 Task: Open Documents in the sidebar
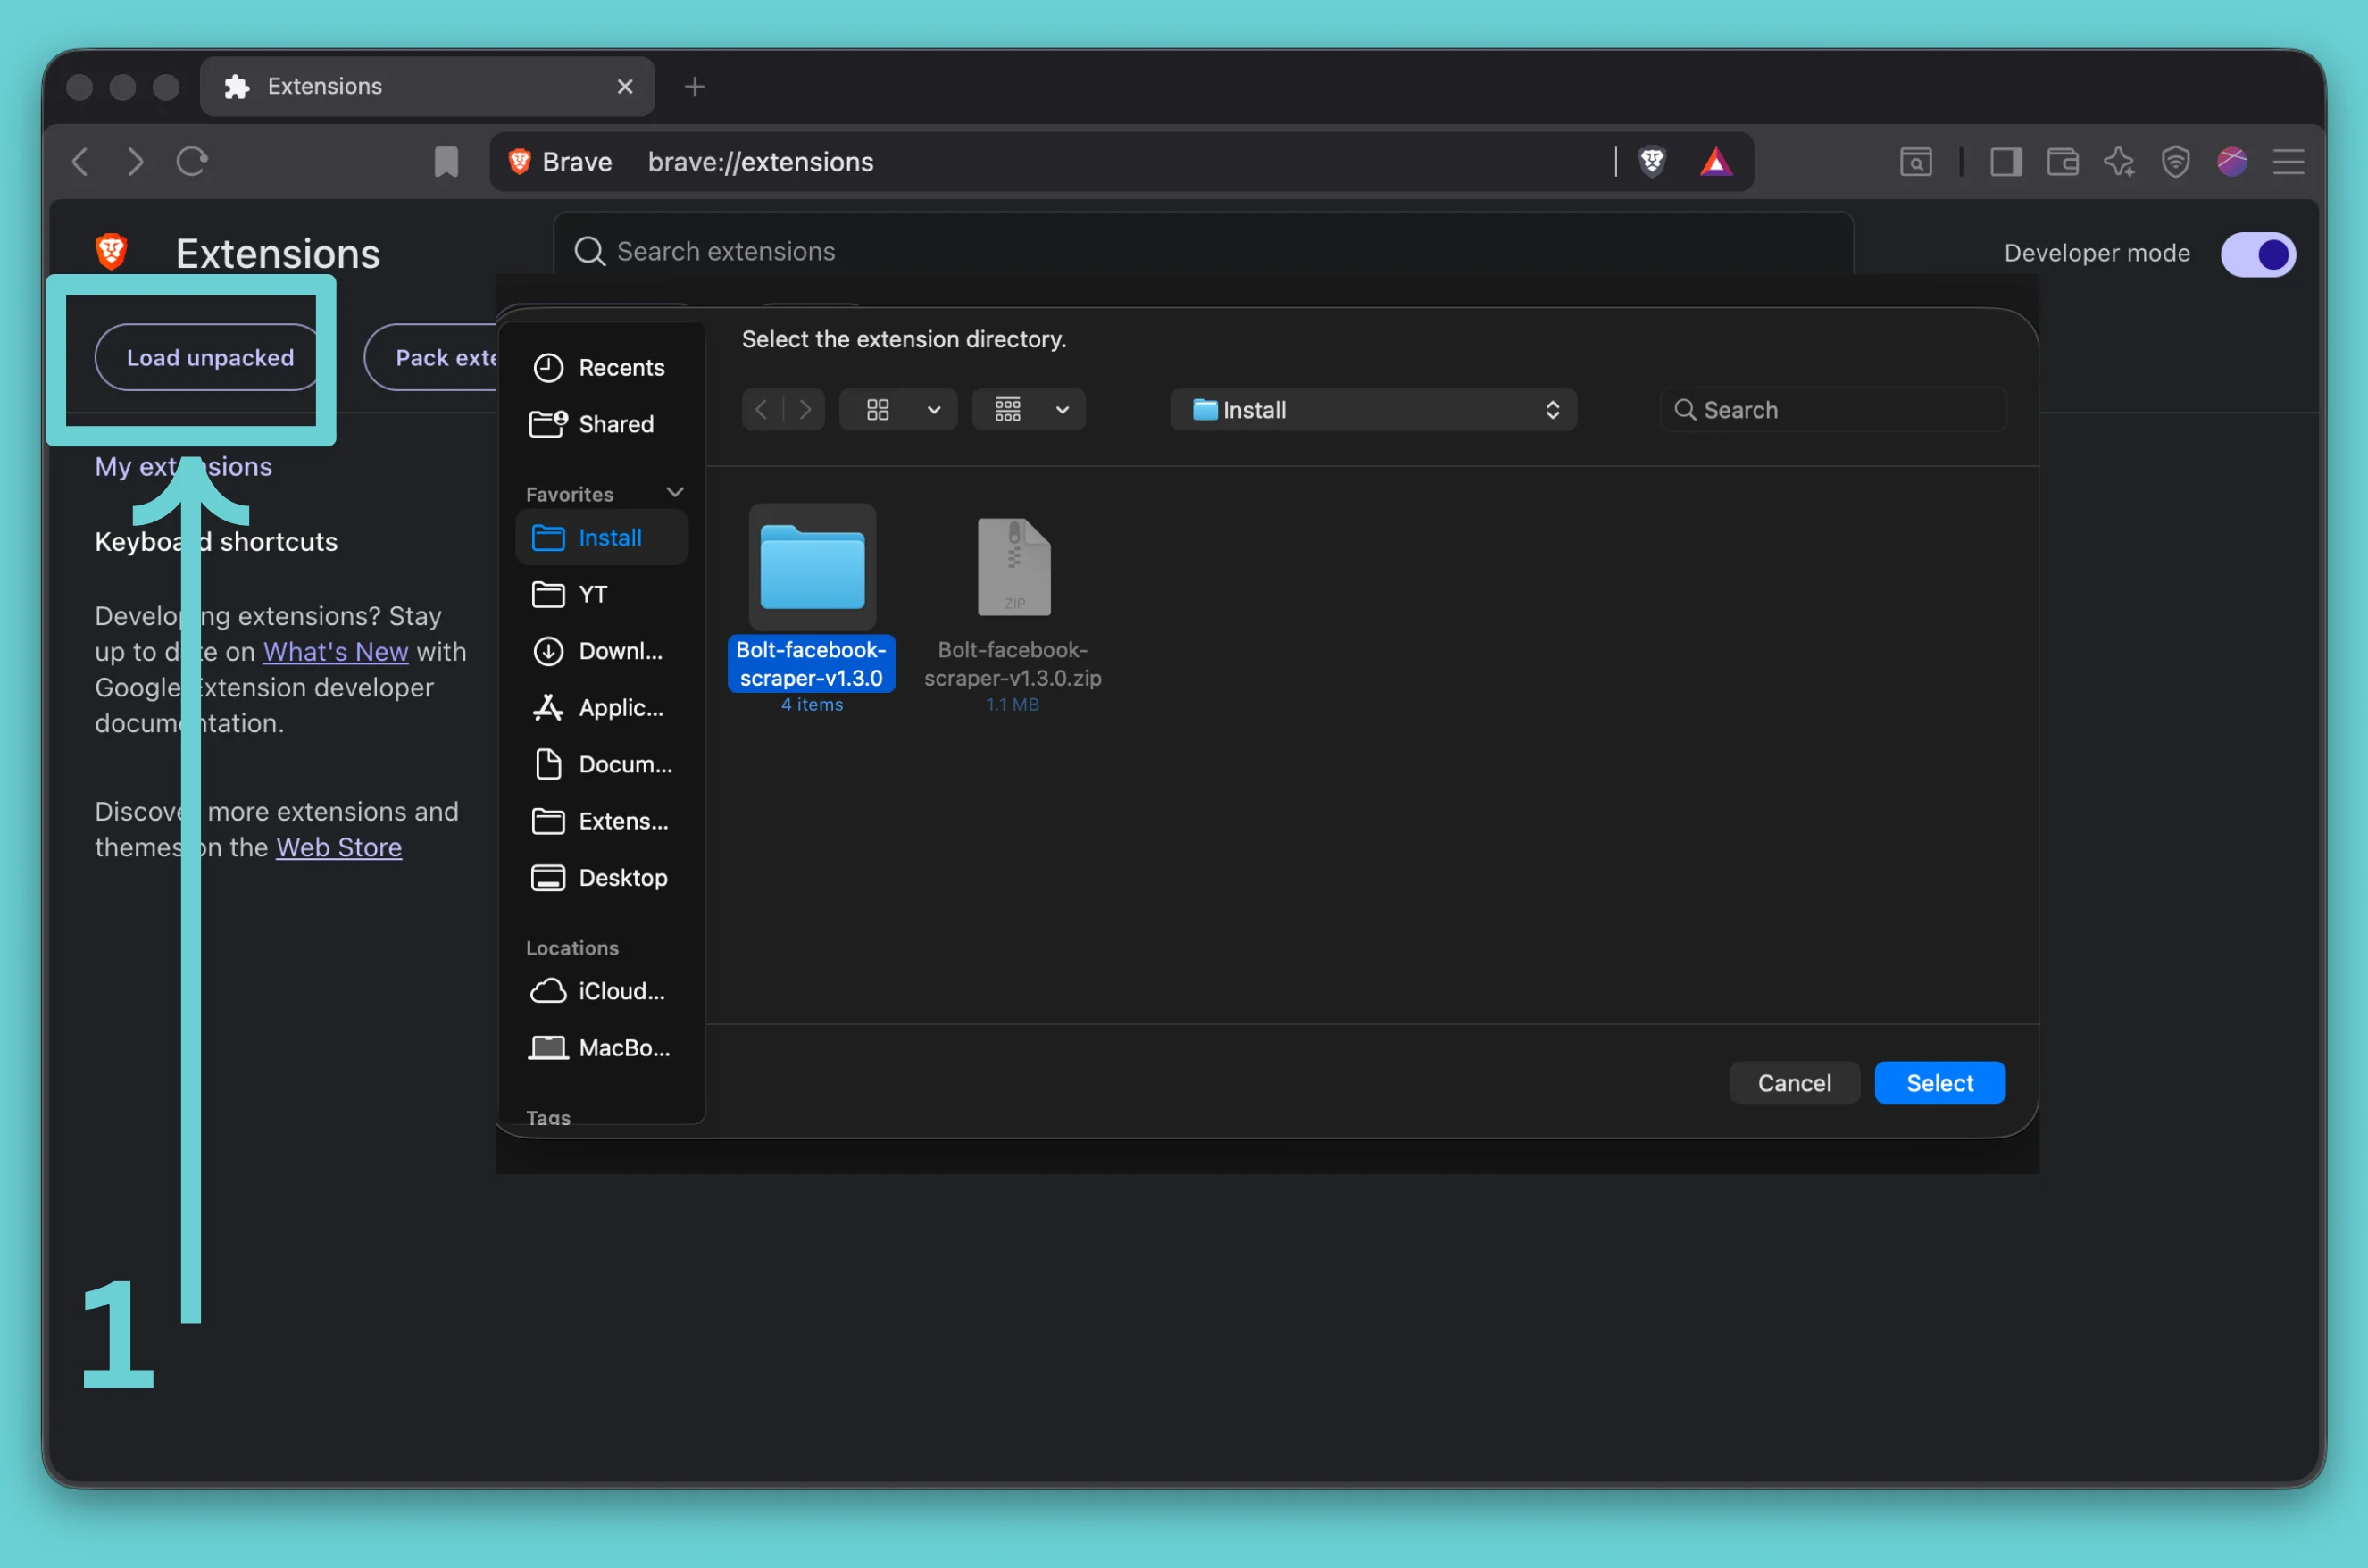click(x=601, y=765)
